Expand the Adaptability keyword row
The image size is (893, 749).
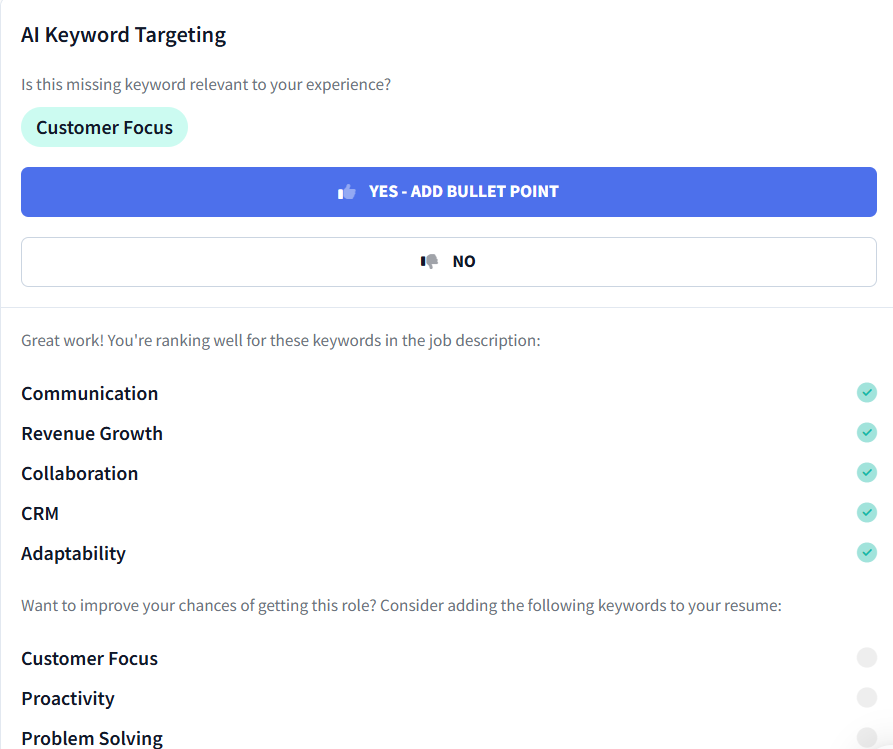tap(73, 553)
